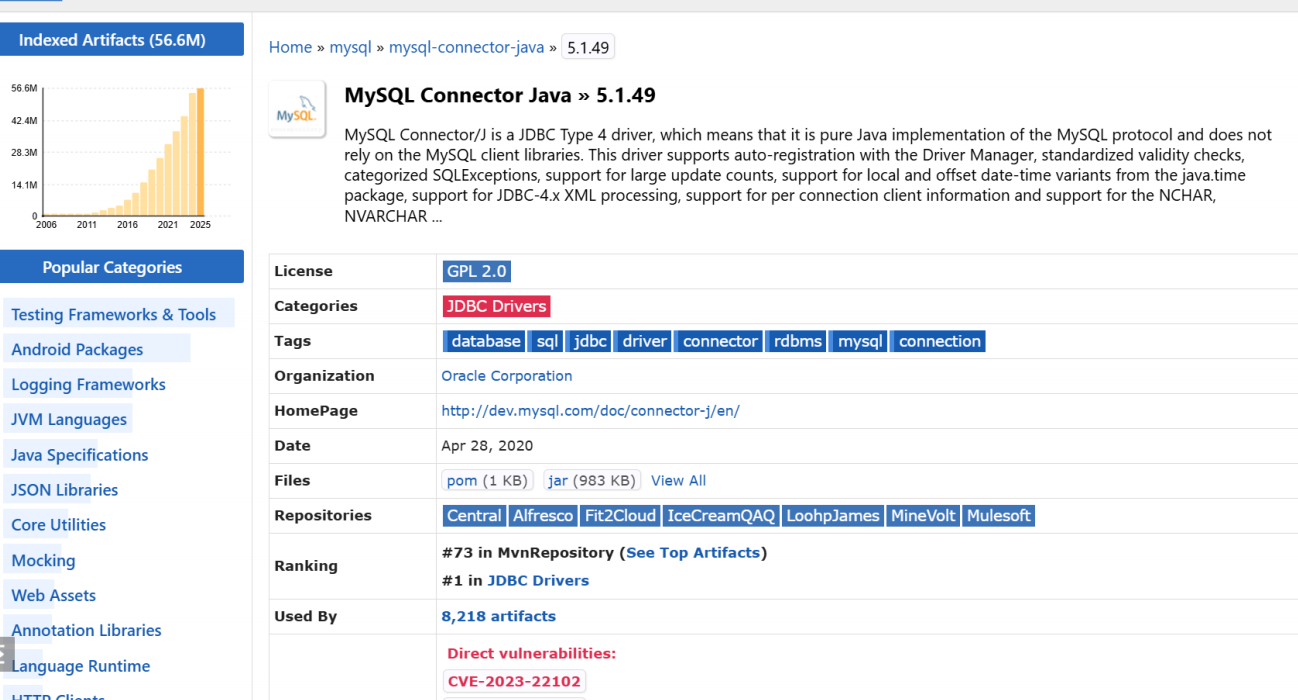The height and width of the screenshot is (700, 1298).
Task: Open the IceCreamQAQ repository tag
Action: [x=721, y=516]
